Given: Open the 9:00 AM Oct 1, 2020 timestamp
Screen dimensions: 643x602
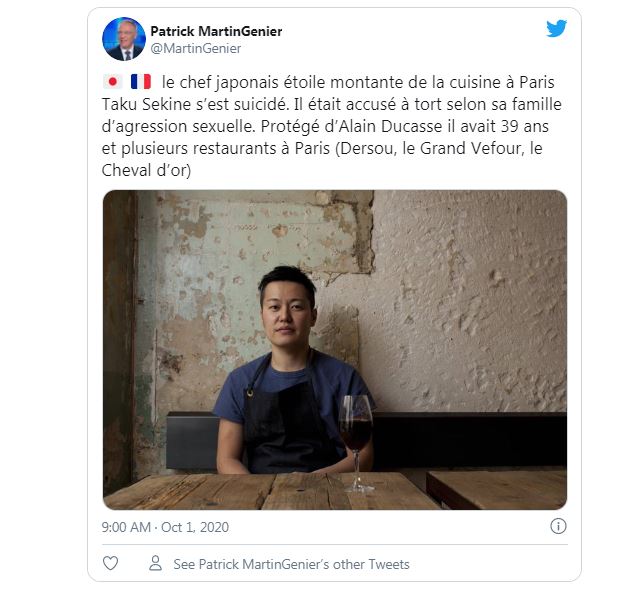Looking at the screenshot, I should (x=165, y=527).
